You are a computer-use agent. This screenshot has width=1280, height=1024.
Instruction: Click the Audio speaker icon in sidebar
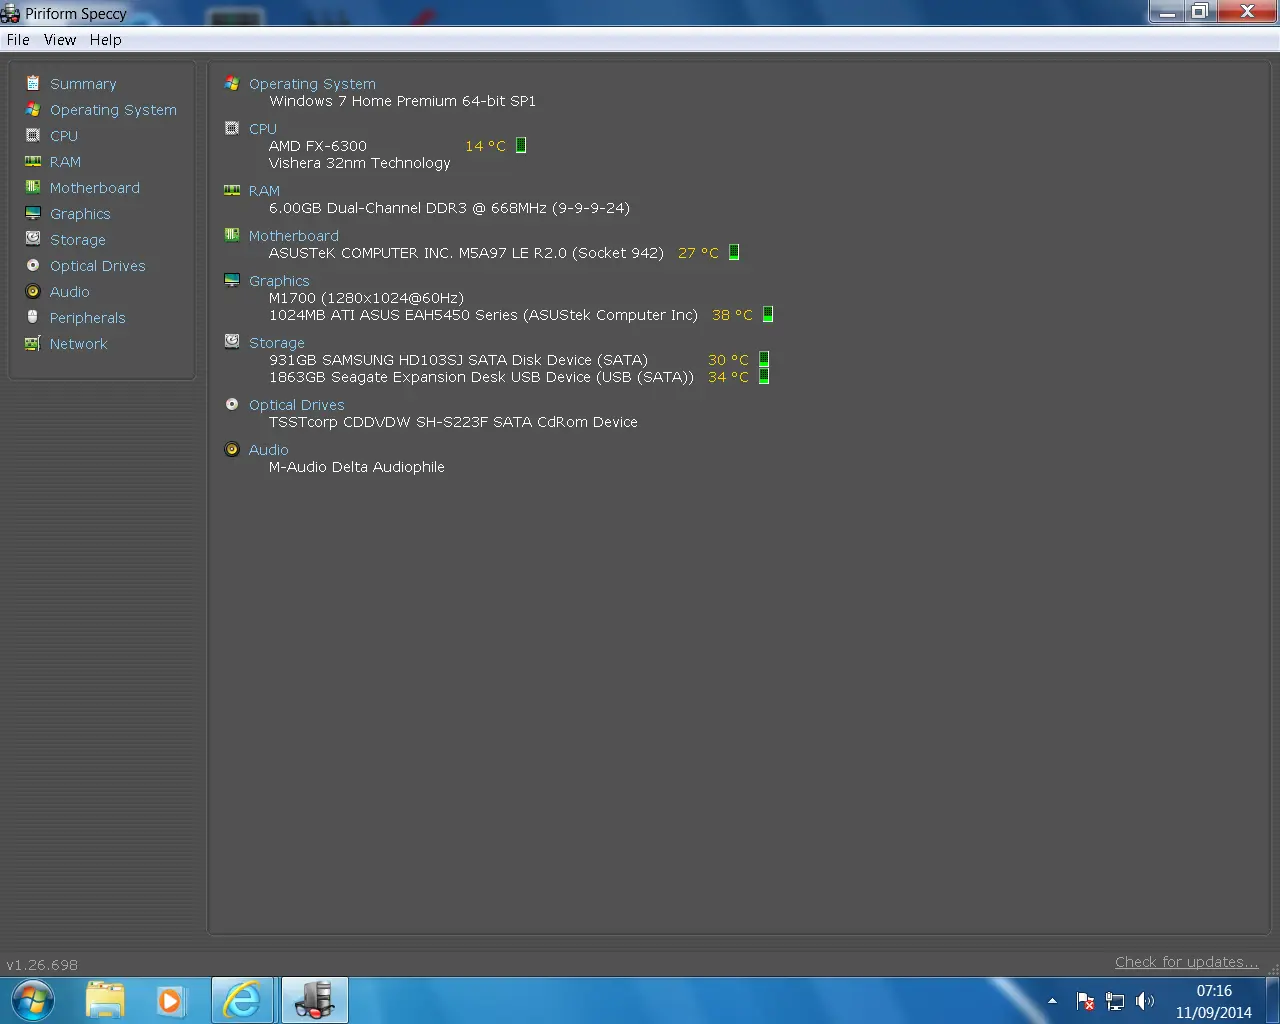[x=33, y=291]
